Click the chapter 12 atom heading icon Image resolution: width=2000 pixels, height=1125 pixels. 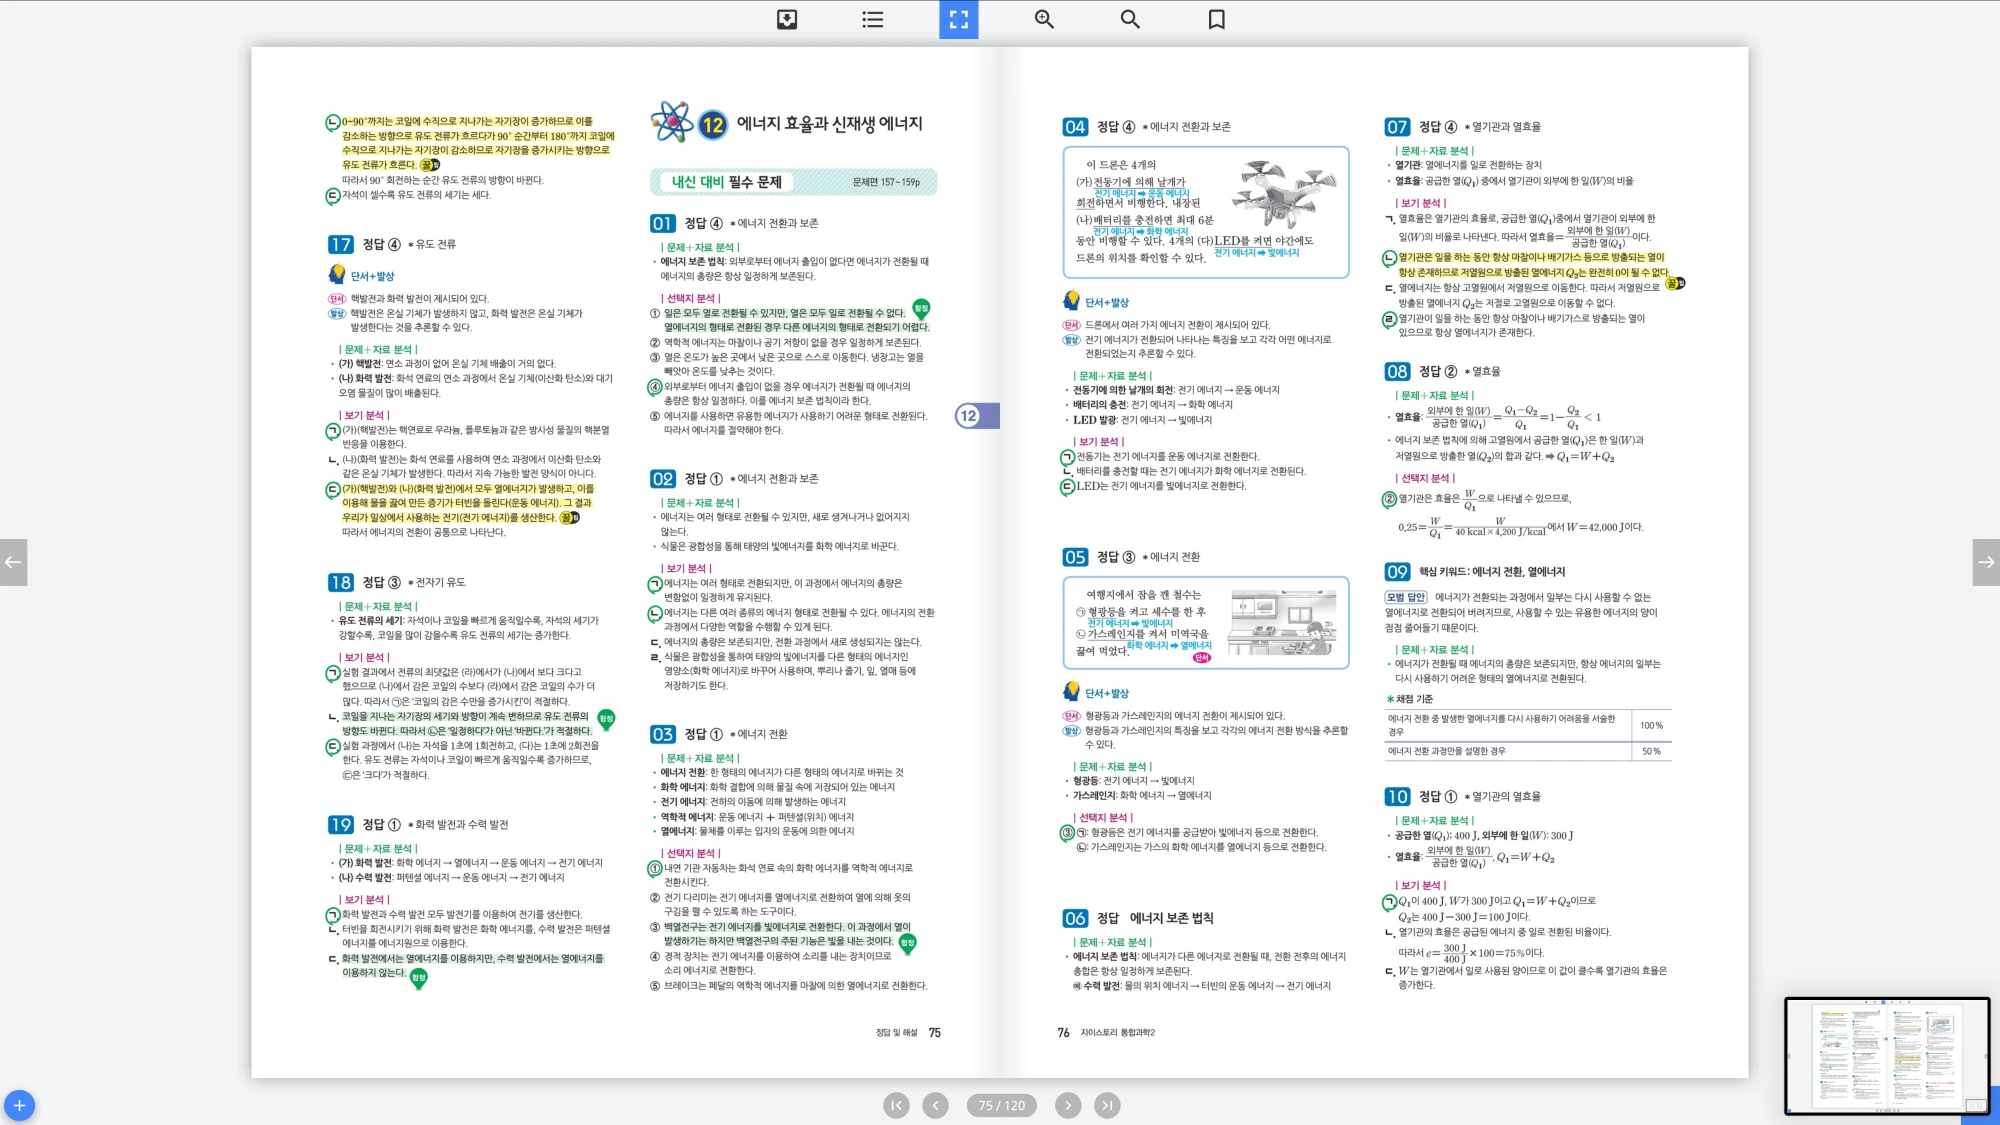[671, 123]
